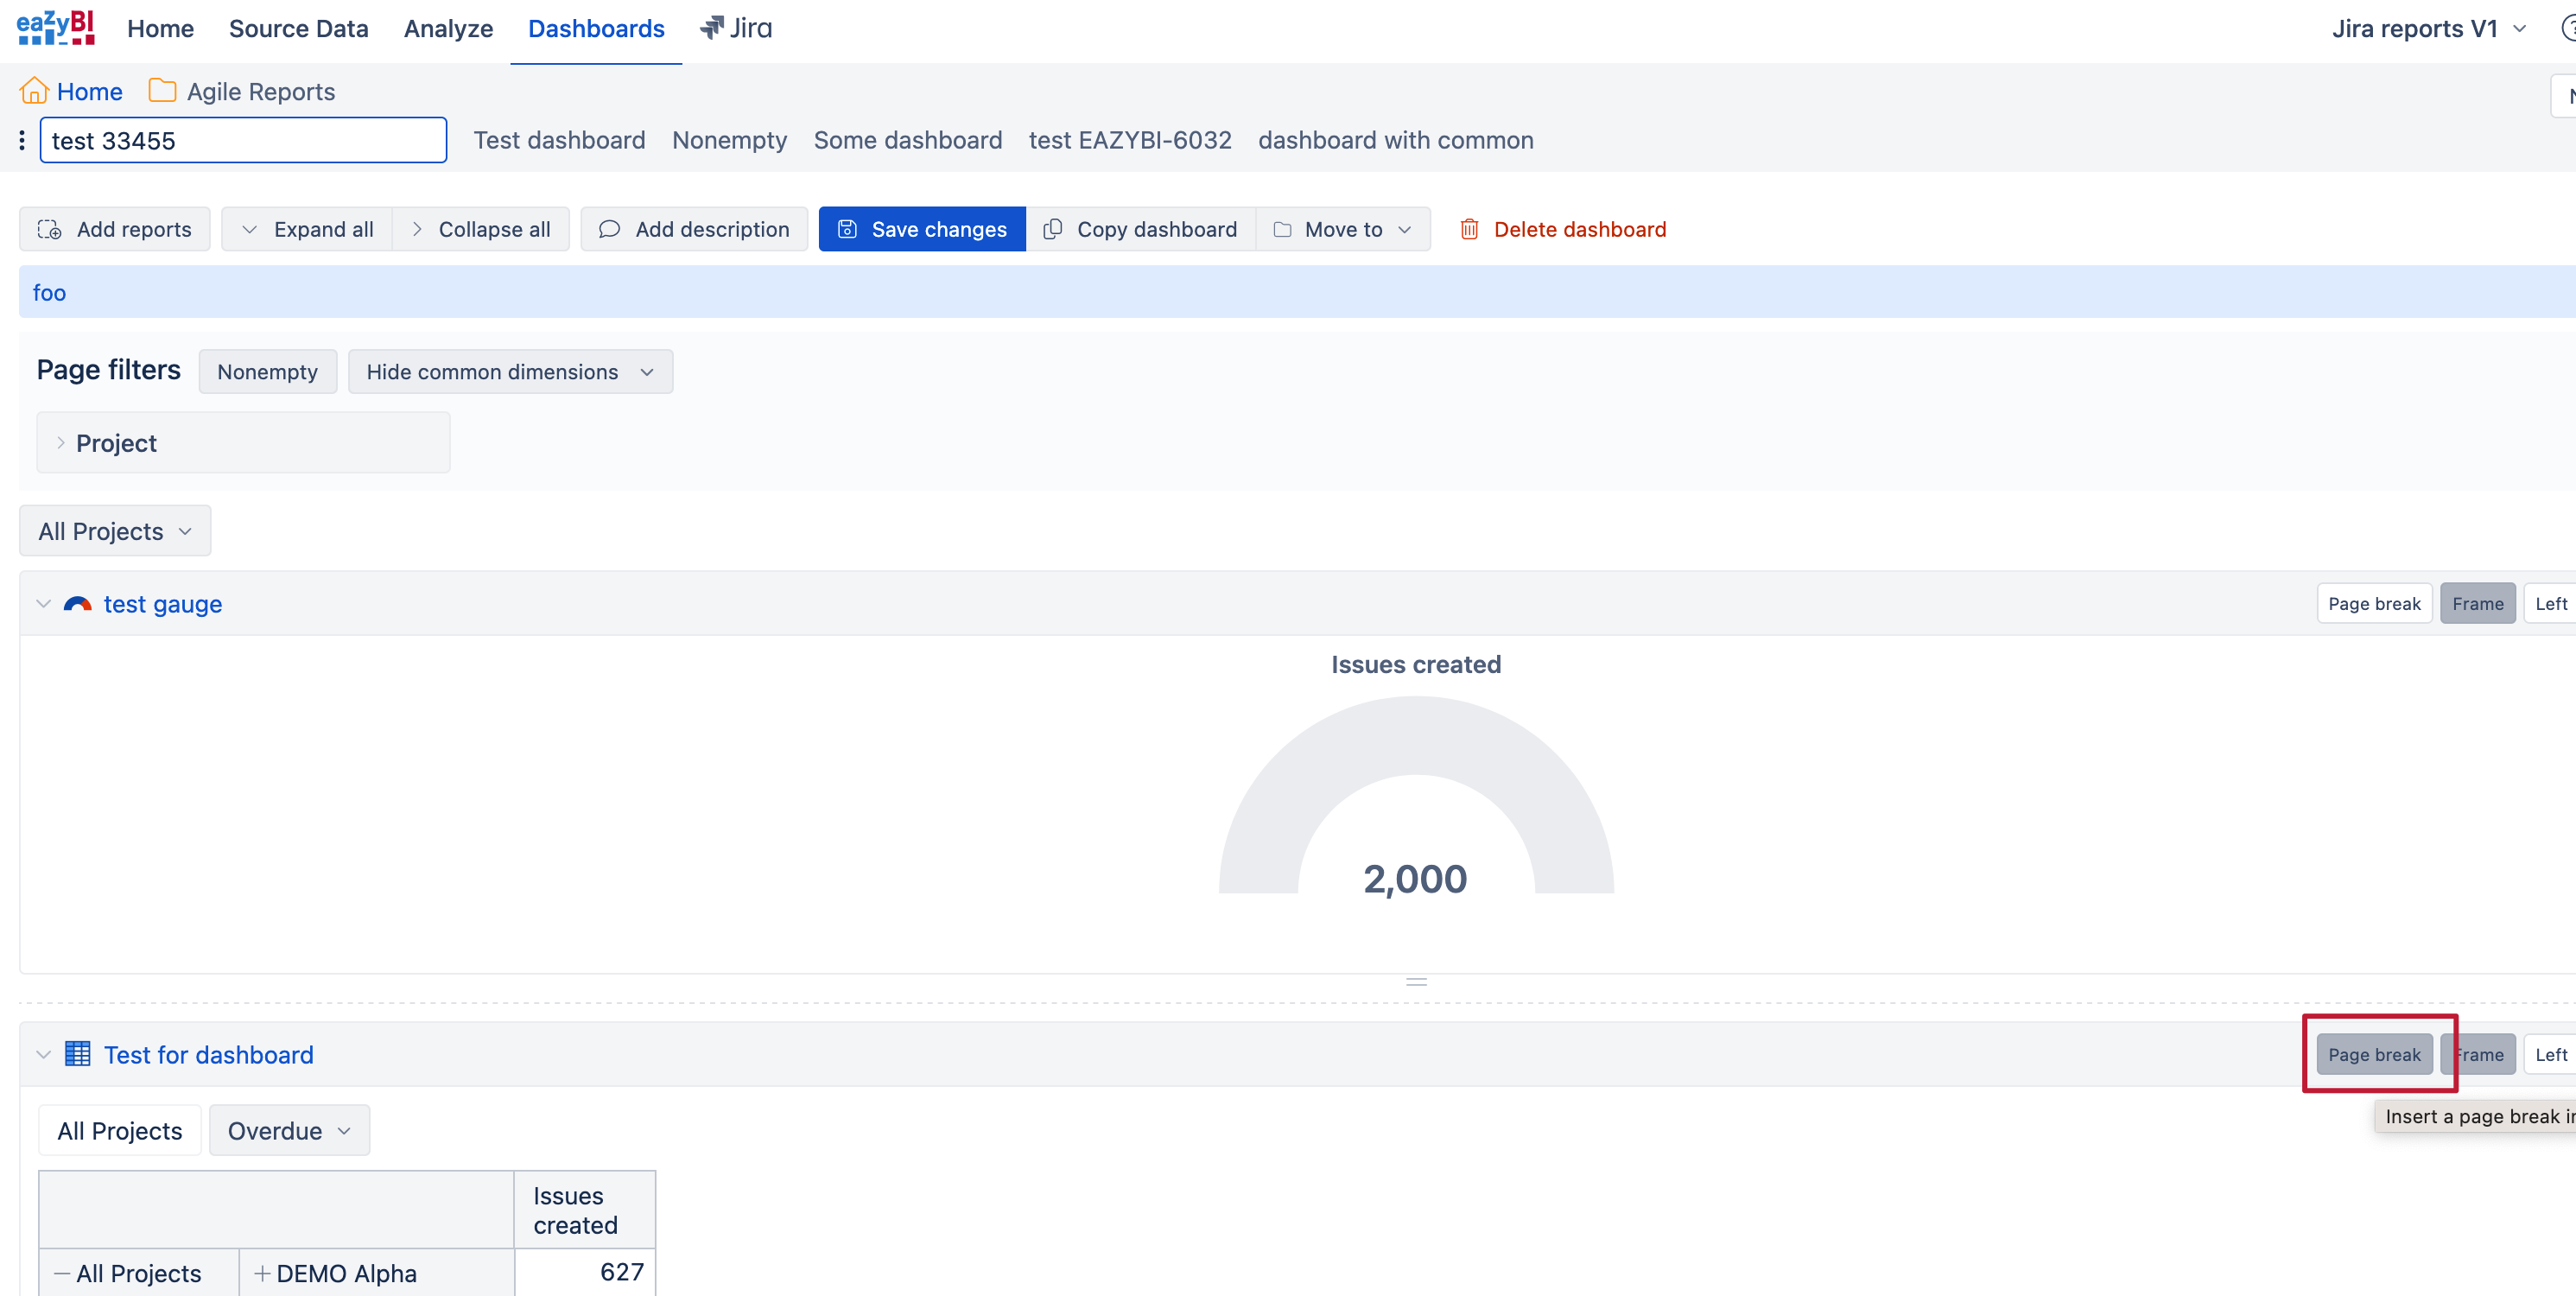
Task: Collapse the test gauge report
Action: [x=43, y=603]
